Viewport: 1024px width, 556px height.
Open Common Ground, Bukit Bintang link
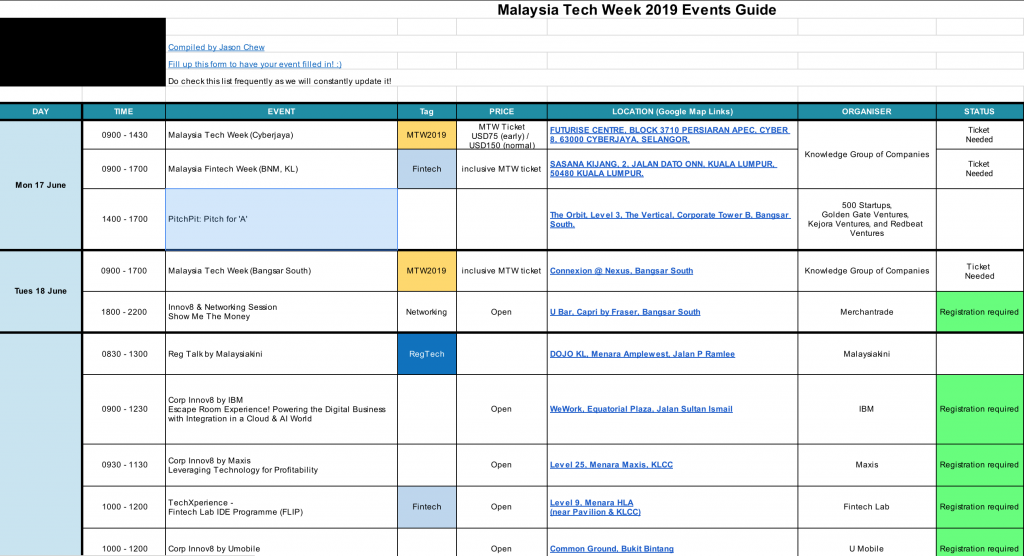pyautogui.click(x=612, y=549)
